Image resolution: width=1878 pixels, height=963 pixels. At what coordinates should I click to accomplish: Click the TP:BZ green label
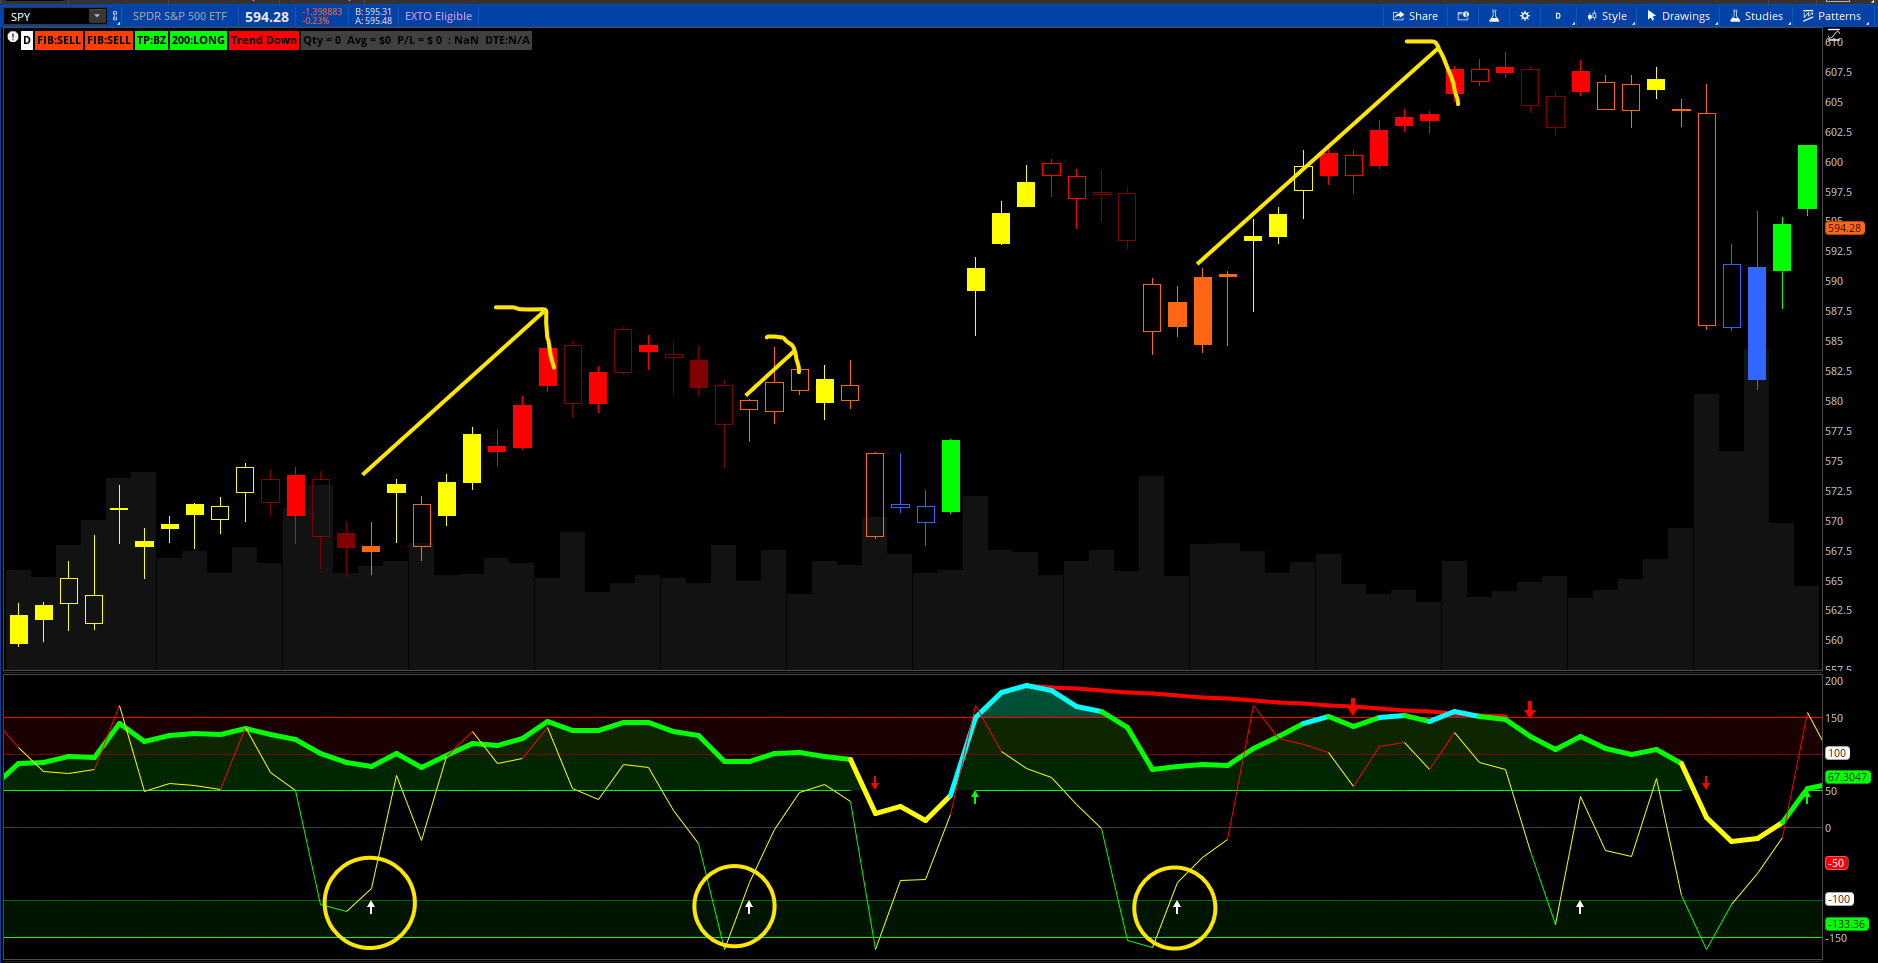click(x=152, y=40)
